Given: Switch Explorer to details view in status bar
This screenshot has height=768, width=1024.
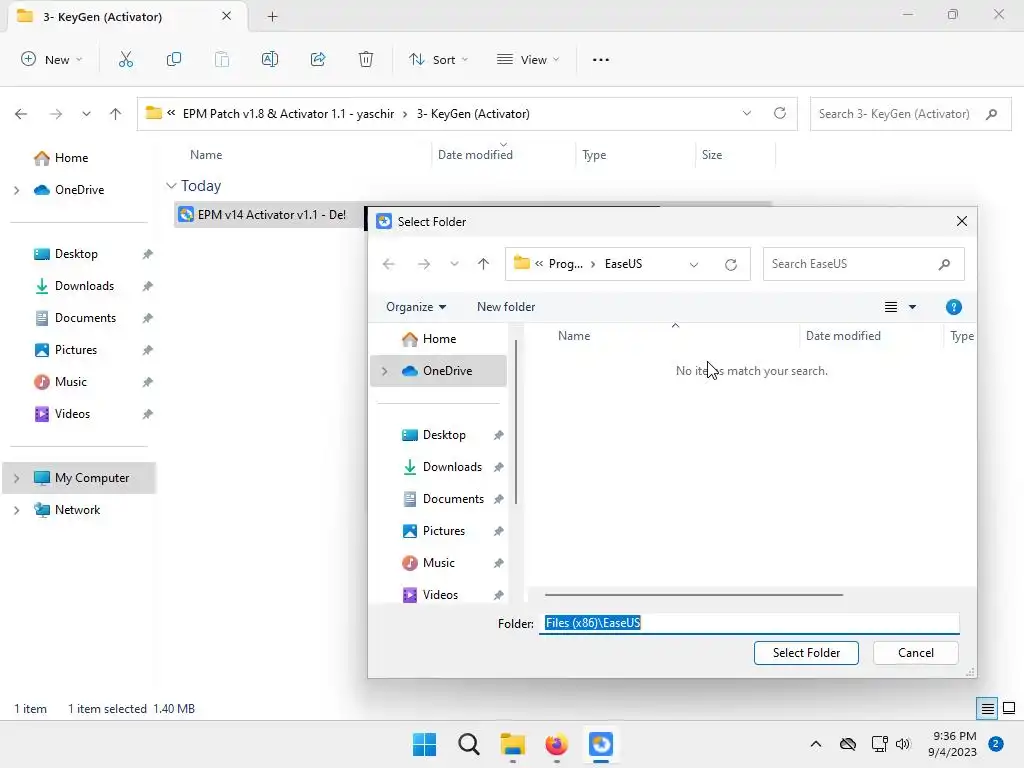Looking at the screenshot, I should pos(987,708).
